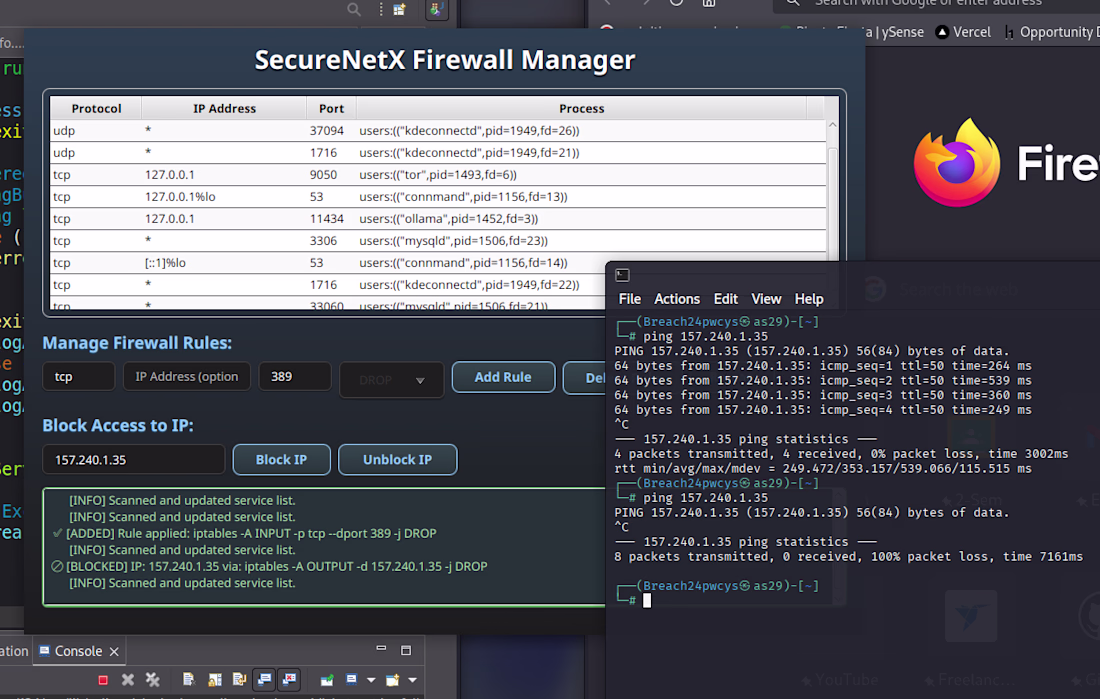Click Remove Launch single X icon in Console
1100x699 pixels.
point(128,679)
